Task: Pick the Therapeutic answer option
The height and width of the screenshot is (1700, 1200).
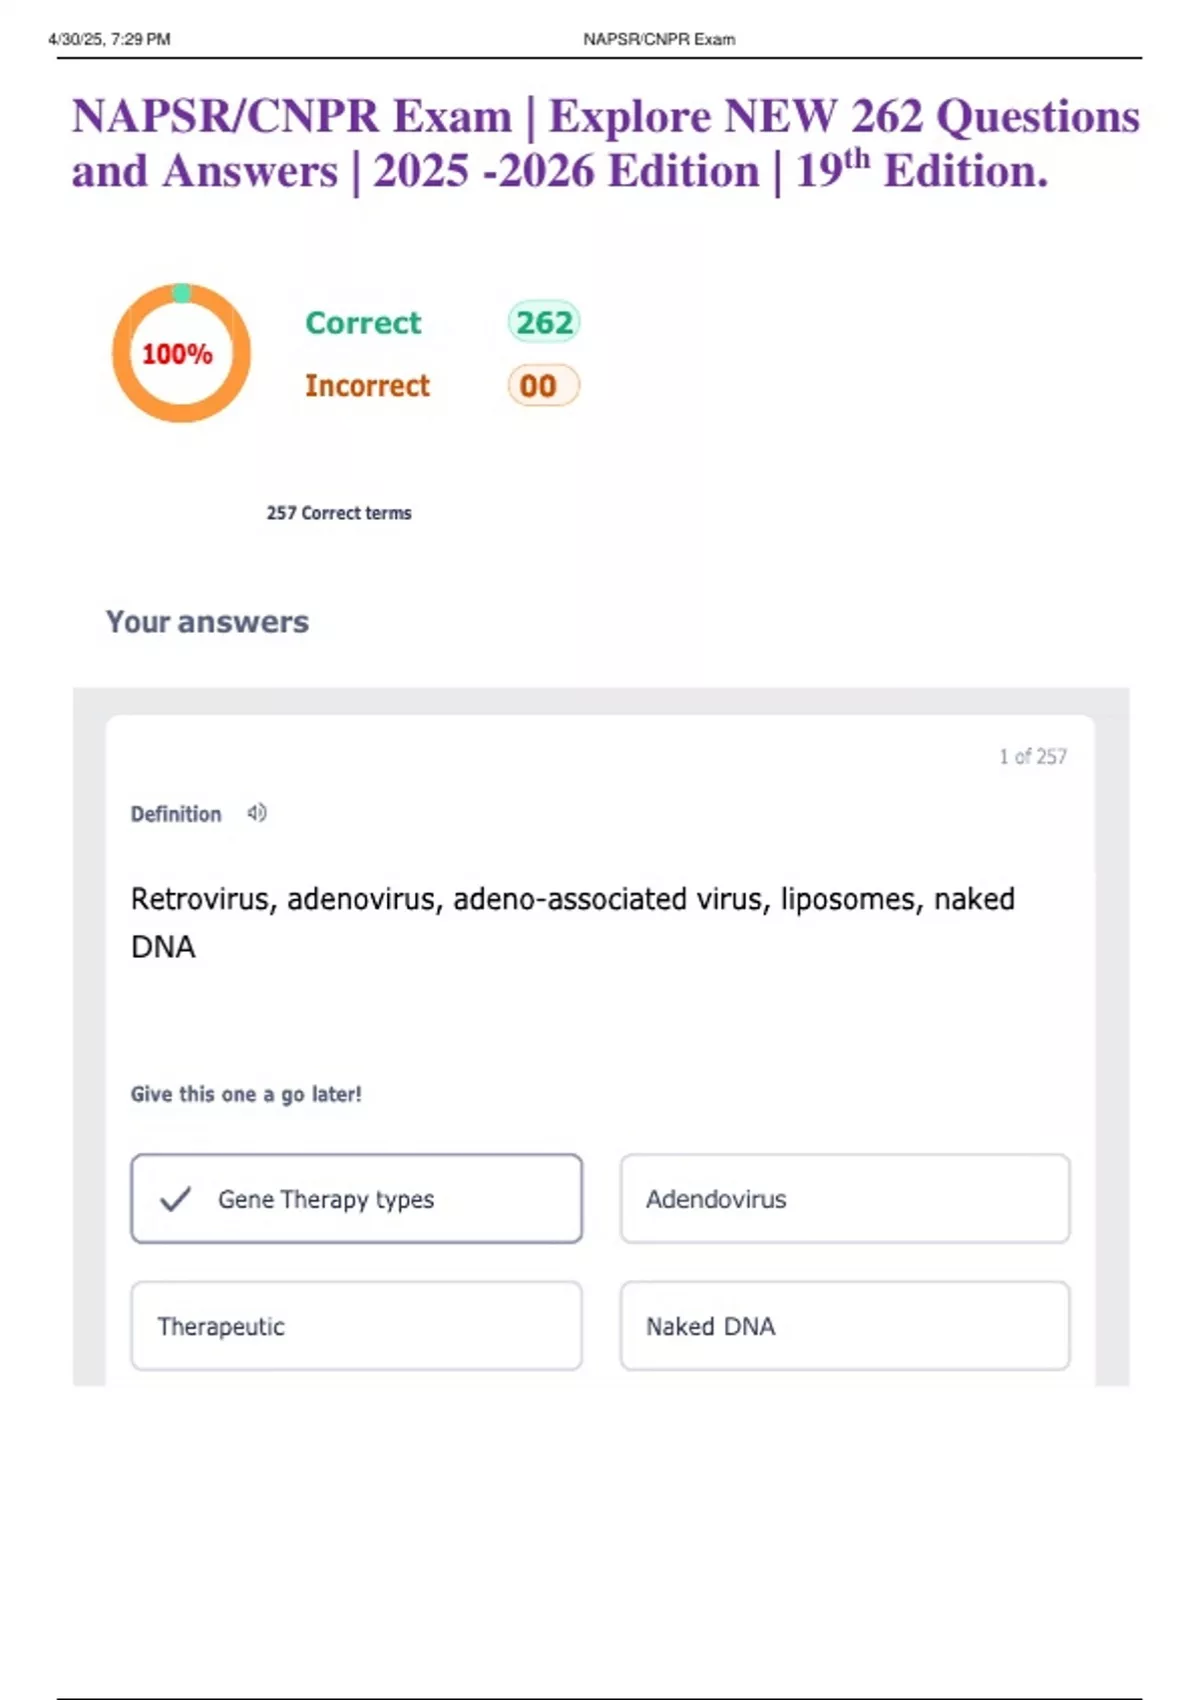Action: pyautogui.click(x=356, y=1326)
